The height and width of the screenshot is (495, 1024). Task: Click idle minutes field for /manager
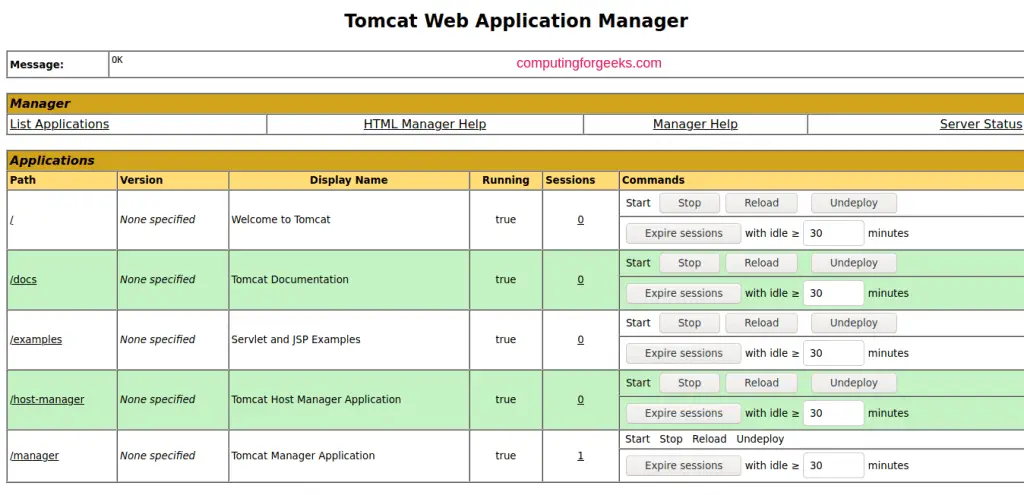833,466
